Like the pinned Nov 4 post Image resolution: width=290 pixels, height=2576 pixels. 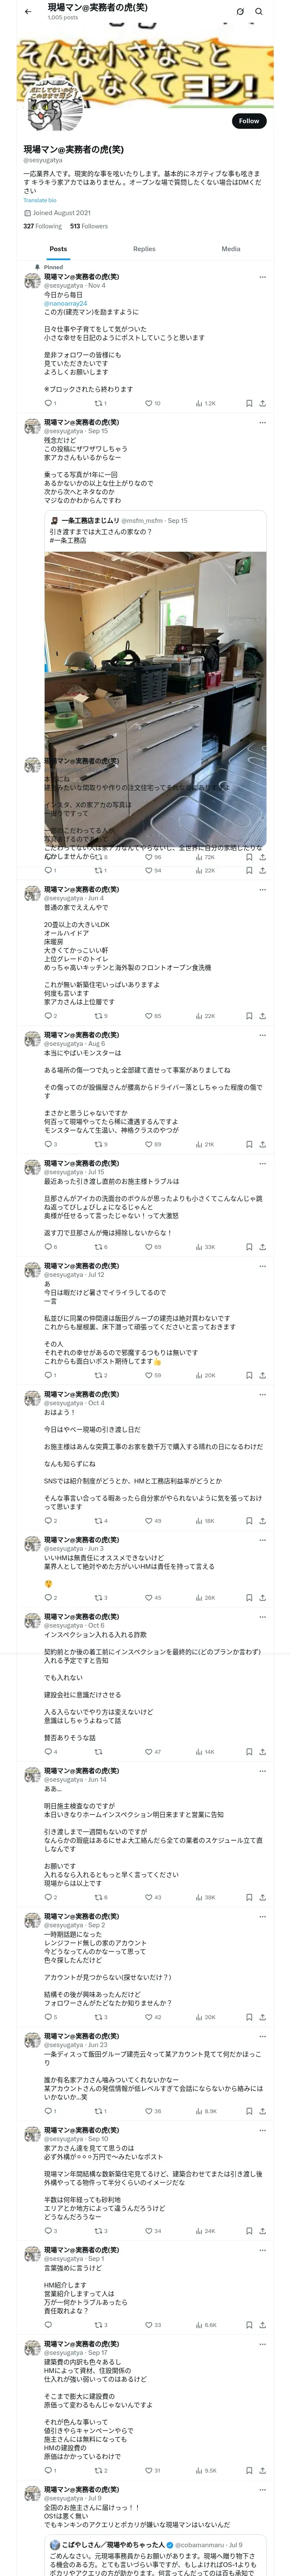click(x=150, y=403)
